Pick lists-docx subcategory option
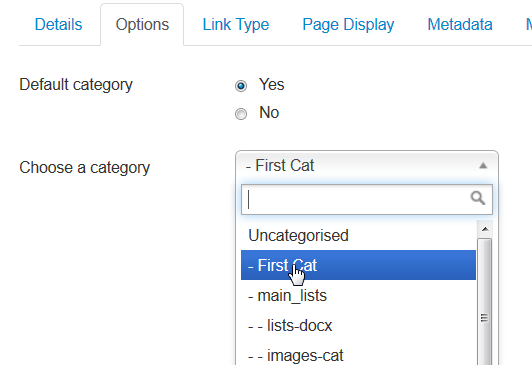The width and height of the screenshot is (532, 365). click(358, 326)
